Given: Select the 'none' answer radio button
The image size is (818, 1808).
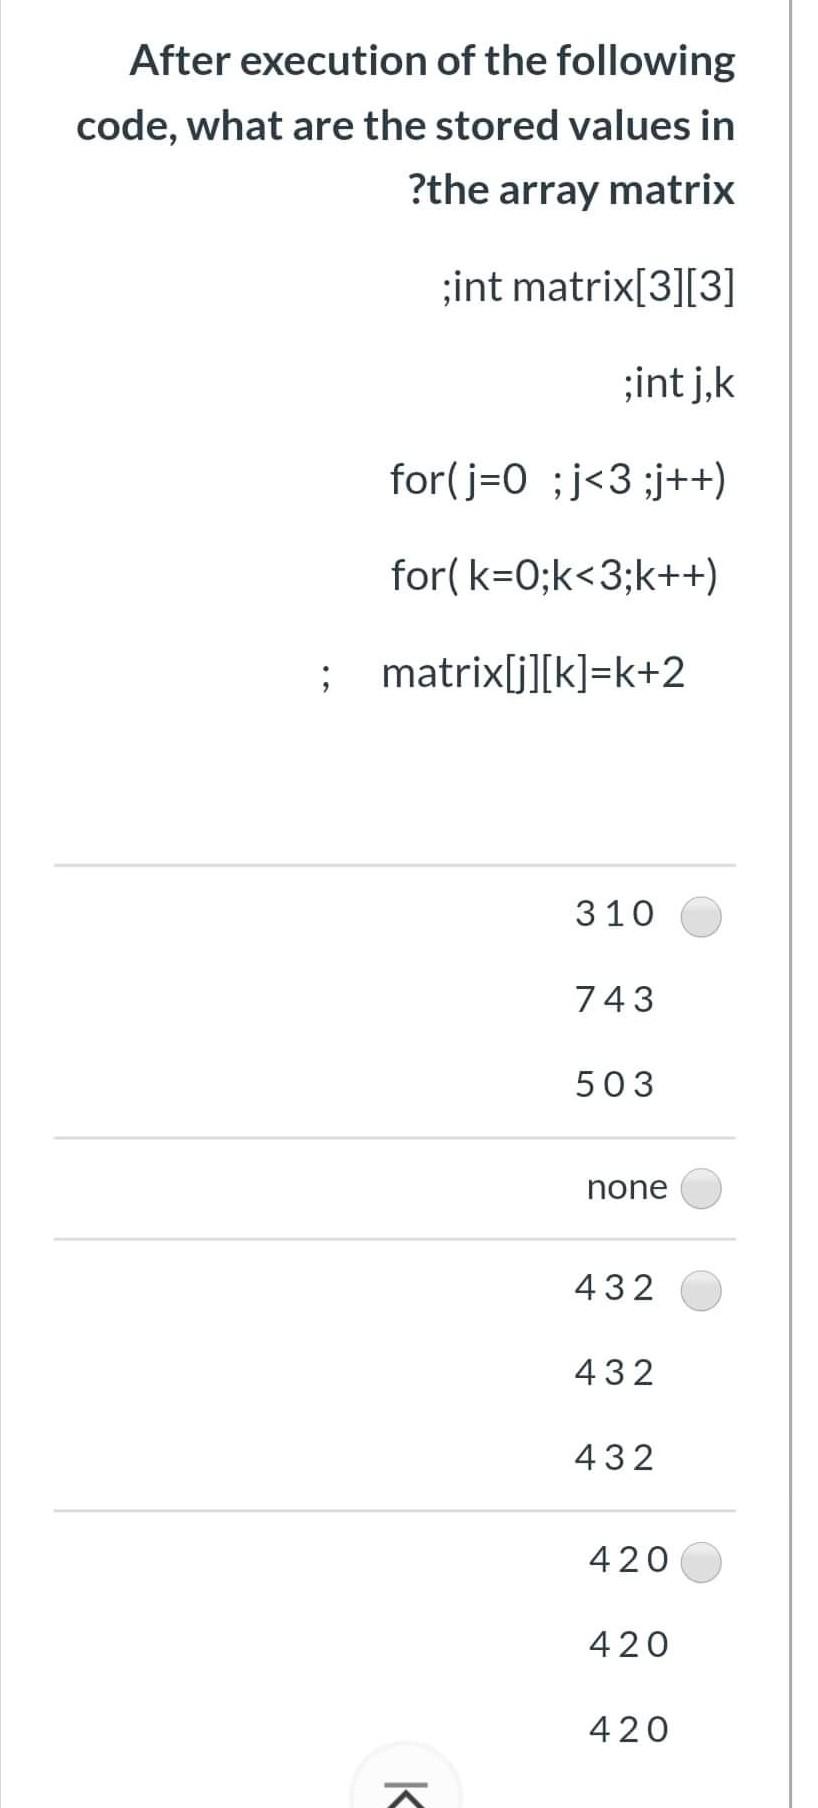Looking at the screenshot, I should click(700, 1188).
